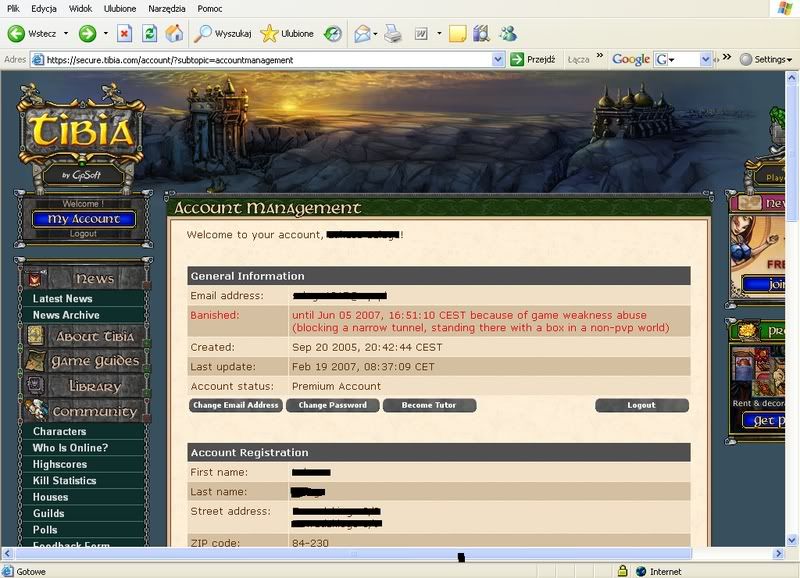Click the Przejdź go button
The image size is (800, 578).
[x=533, y=60]
